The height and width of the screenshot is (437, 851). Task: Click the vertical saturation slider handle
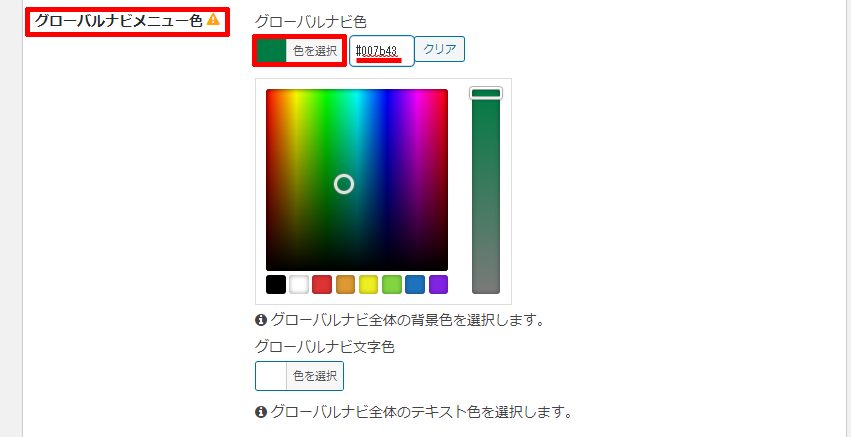486,93
